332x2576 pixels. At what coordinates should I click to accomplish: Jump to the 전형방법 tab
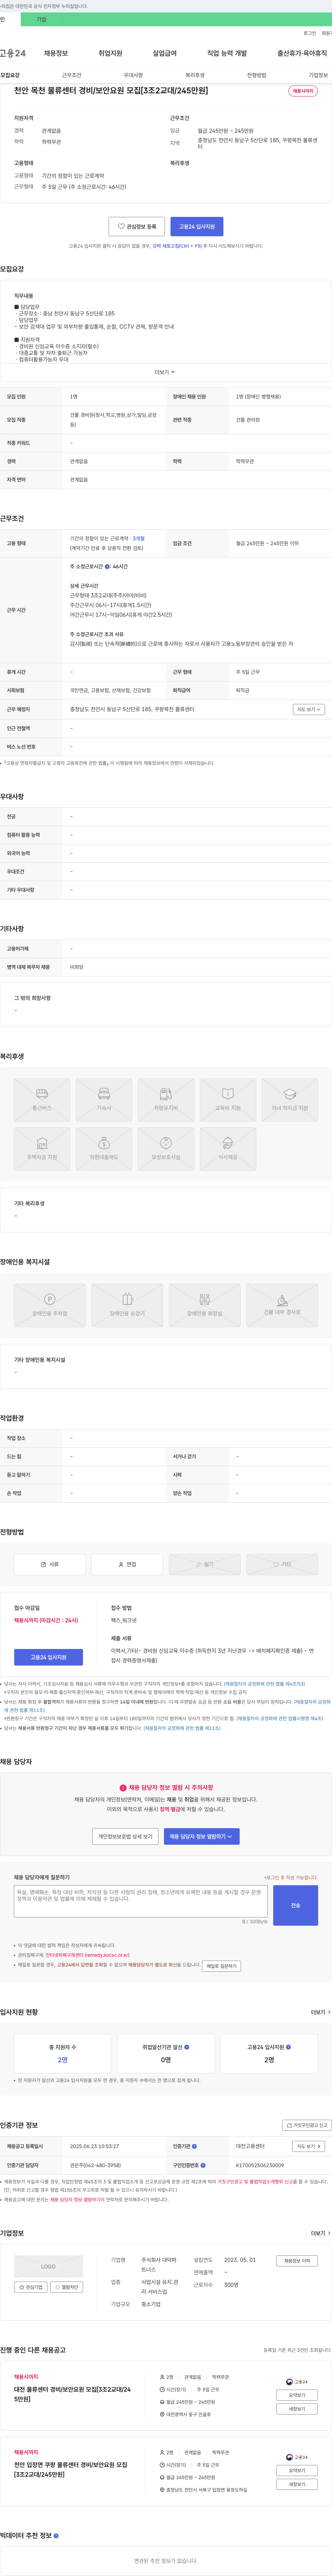pyautogui.click(x=257, y=75)
